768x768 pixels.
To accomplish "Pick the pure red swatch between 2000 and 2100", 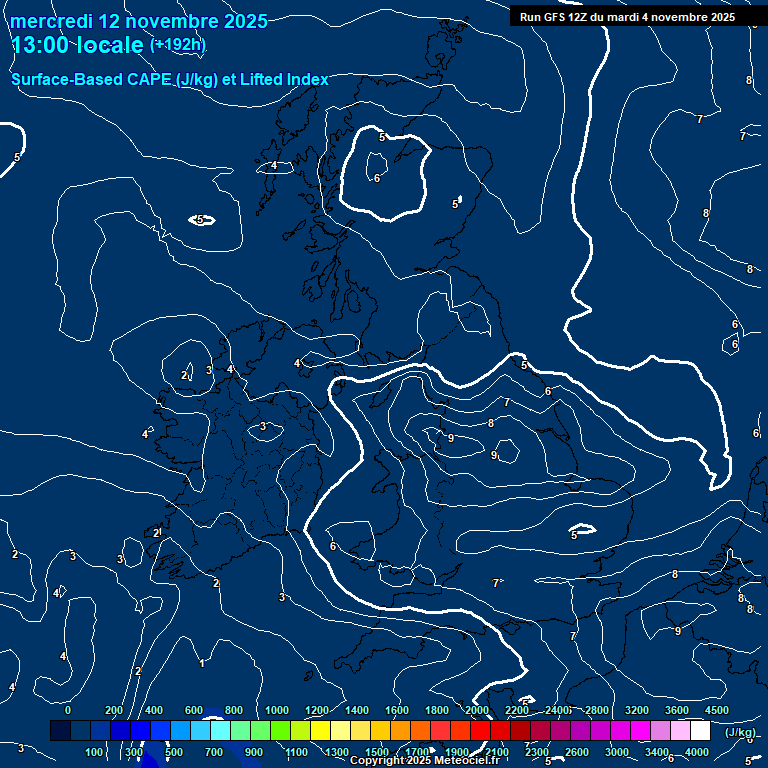I will pos(480,730).
